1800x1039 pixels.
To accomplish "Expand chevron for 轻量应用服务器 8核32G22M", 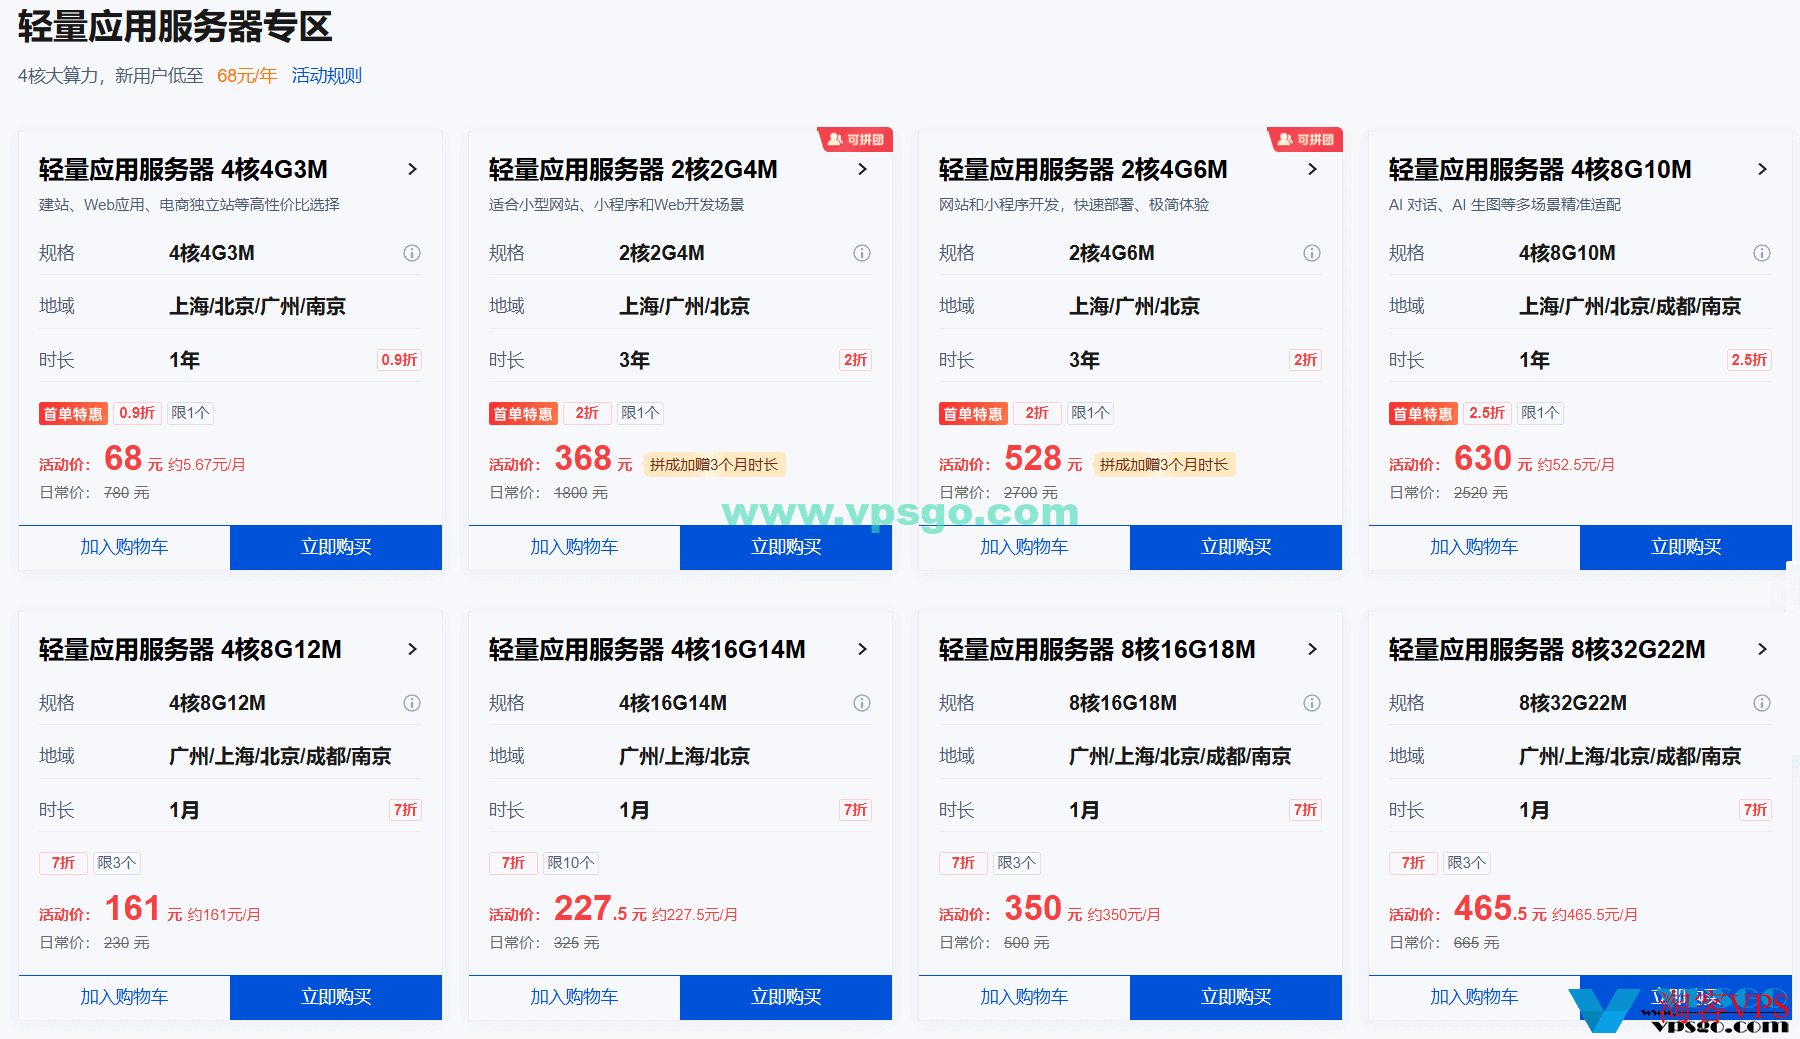I will pos(1762,650).
